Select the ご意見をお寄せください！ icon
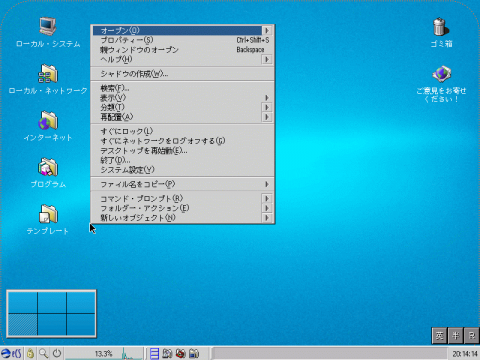This screenshot has width=480, height=360. (x=441, y=74)
